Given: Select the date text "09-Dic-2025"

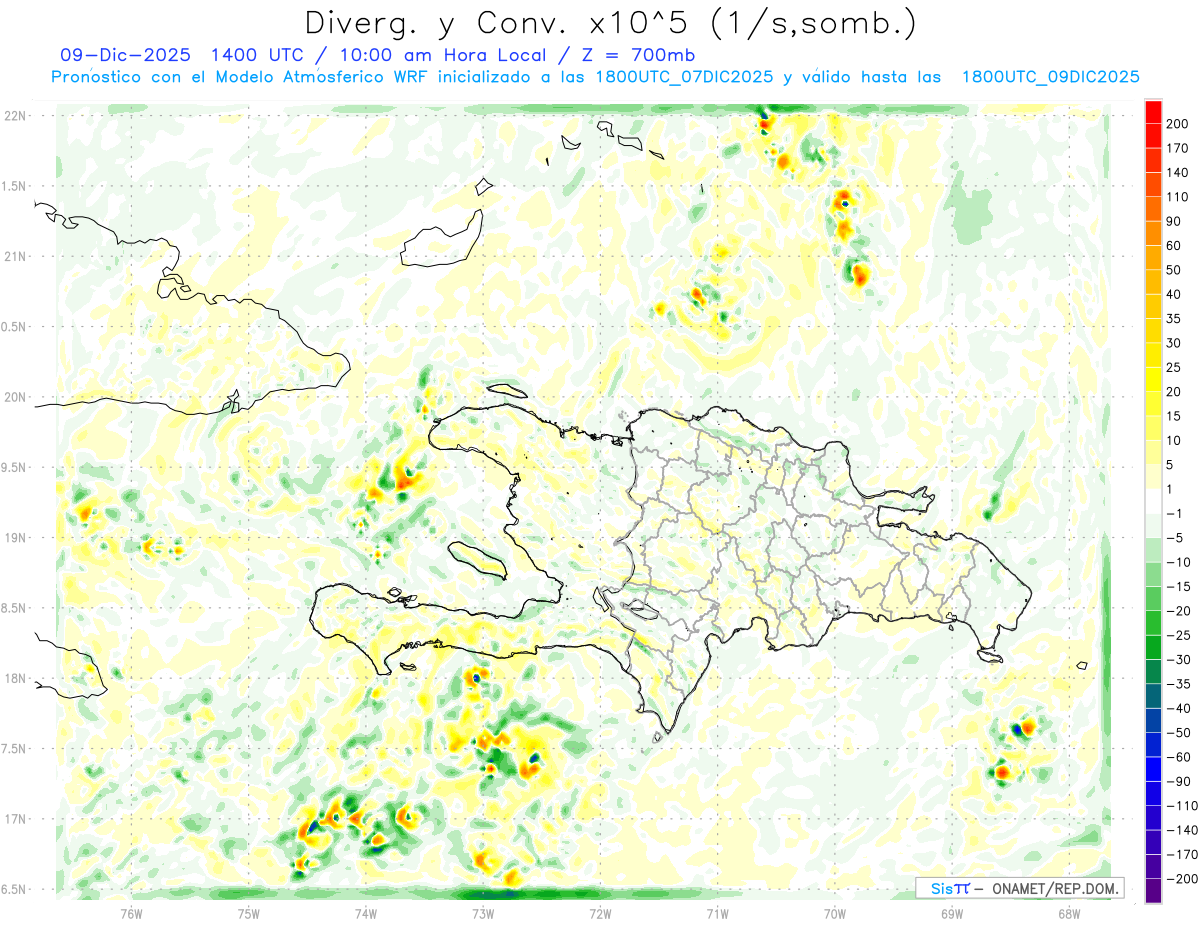Looking at the screenshot, I should (x=126, y=55).
